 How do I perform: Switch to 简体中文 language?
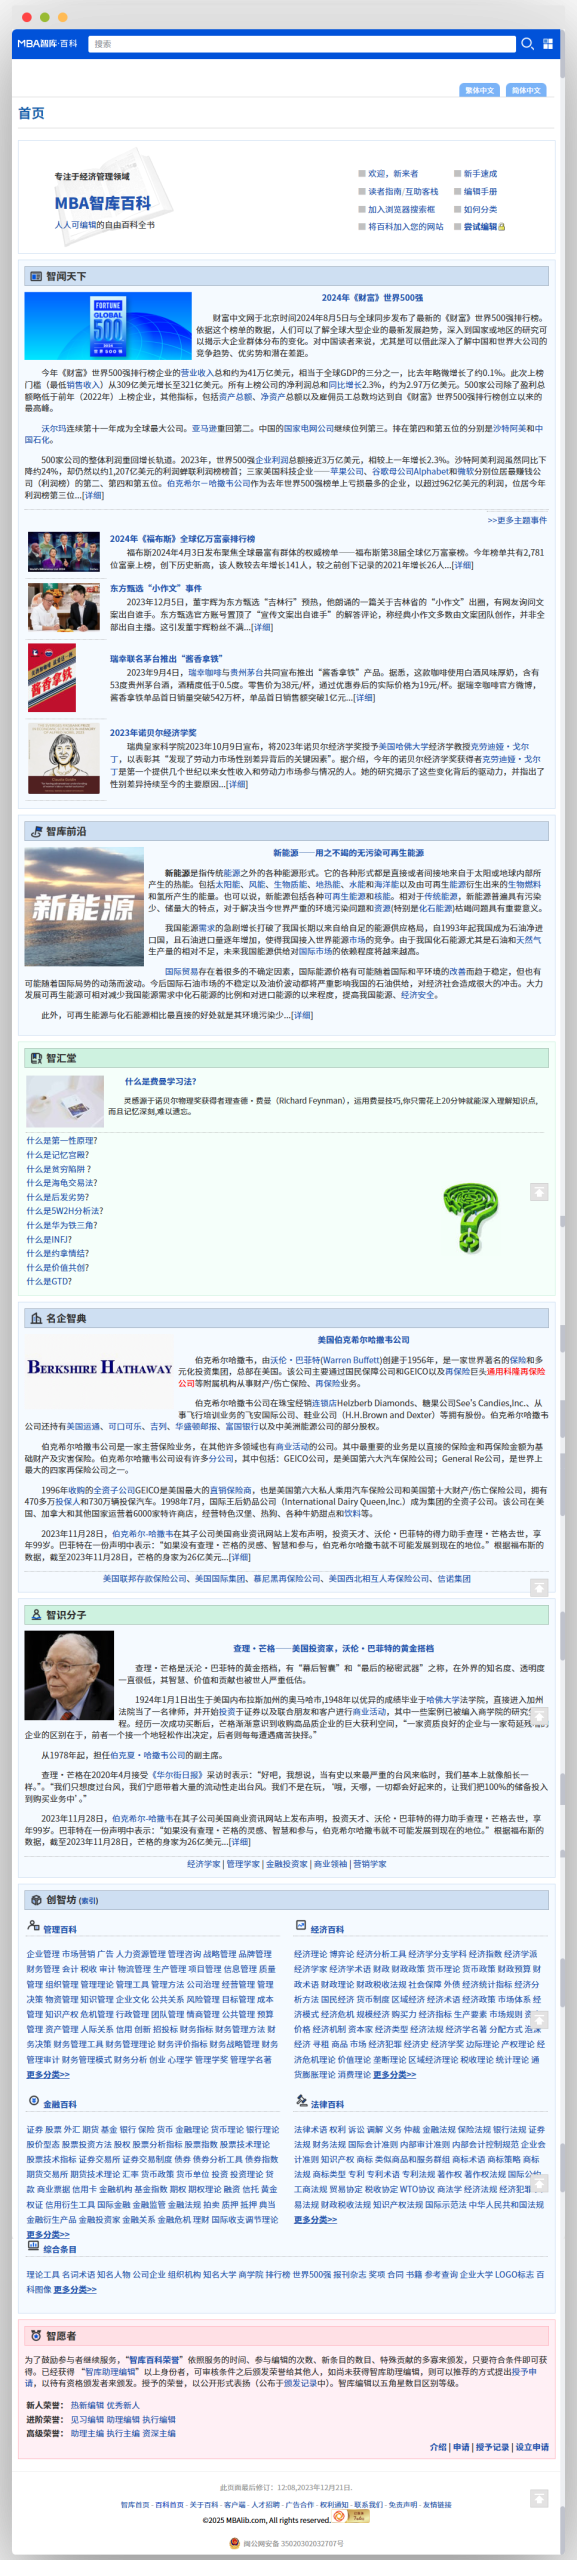pyautogui.click(x=526, y=90)
